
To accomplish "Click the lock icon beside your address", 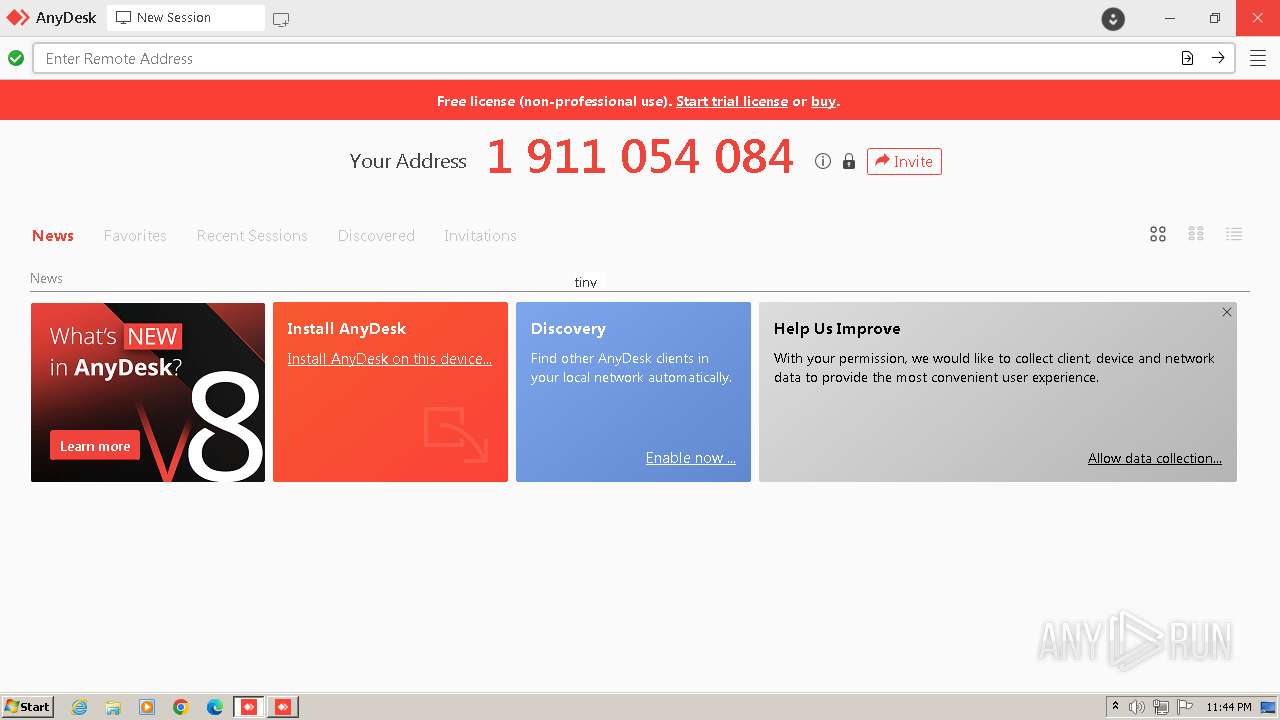I will coord(849,161).
